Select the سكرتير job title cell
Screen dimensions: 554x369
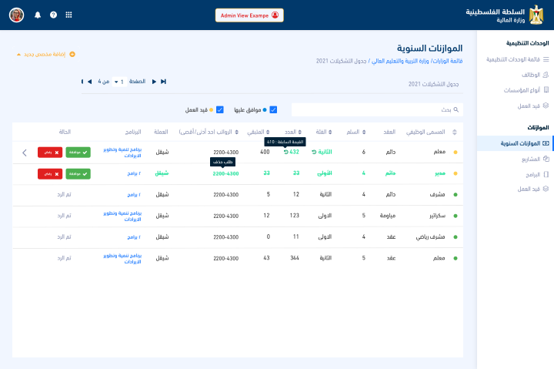[x=437, y=216]
